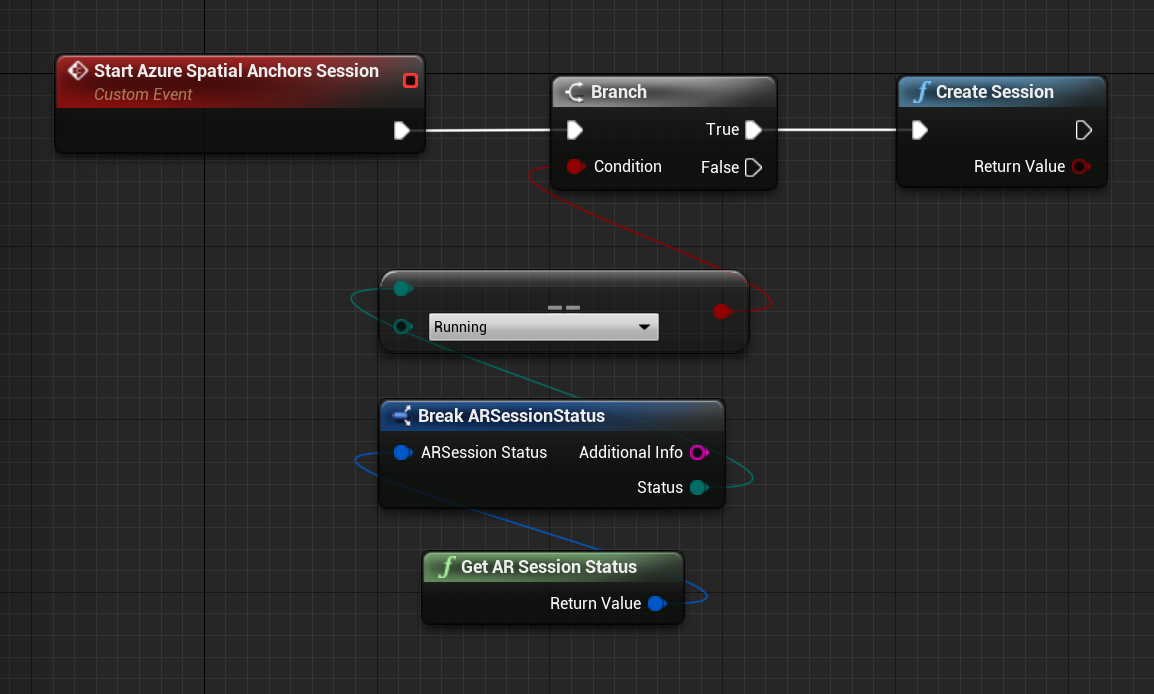Click Create Session execution output pin

tap(1083, 130)
